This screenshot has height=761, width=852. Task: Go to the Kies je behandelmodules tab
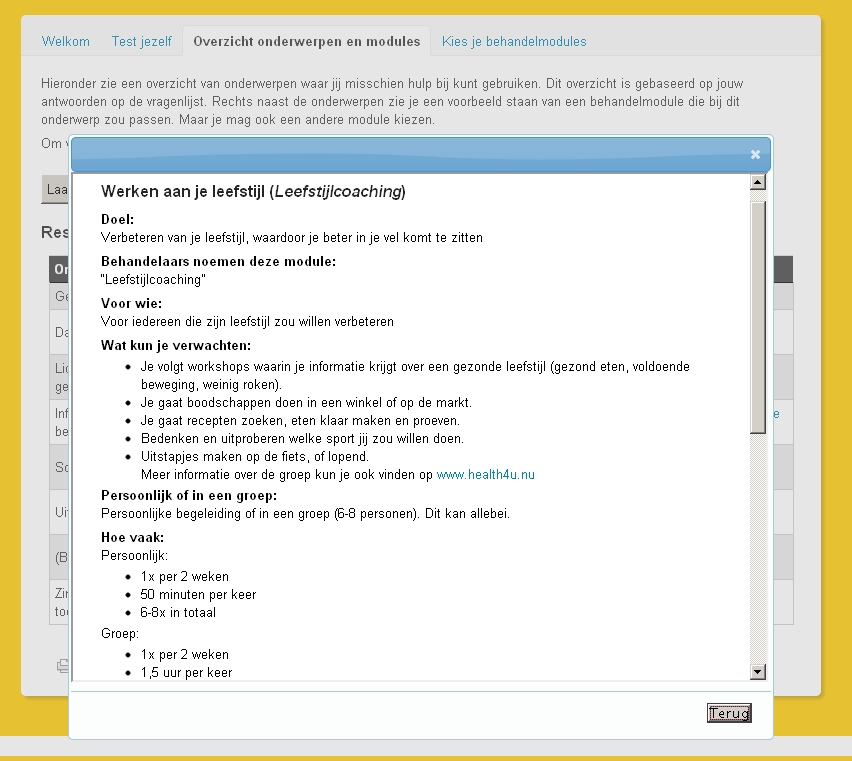[514, 41]
